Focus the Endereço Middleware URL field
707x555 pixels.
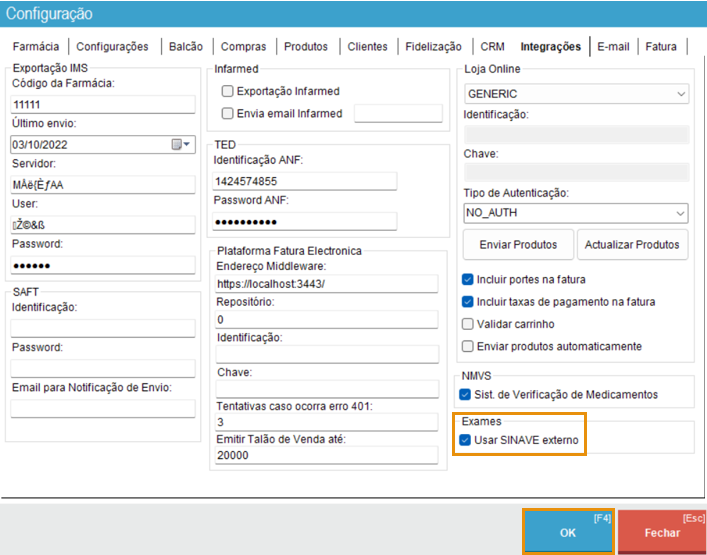coord(326,284)
